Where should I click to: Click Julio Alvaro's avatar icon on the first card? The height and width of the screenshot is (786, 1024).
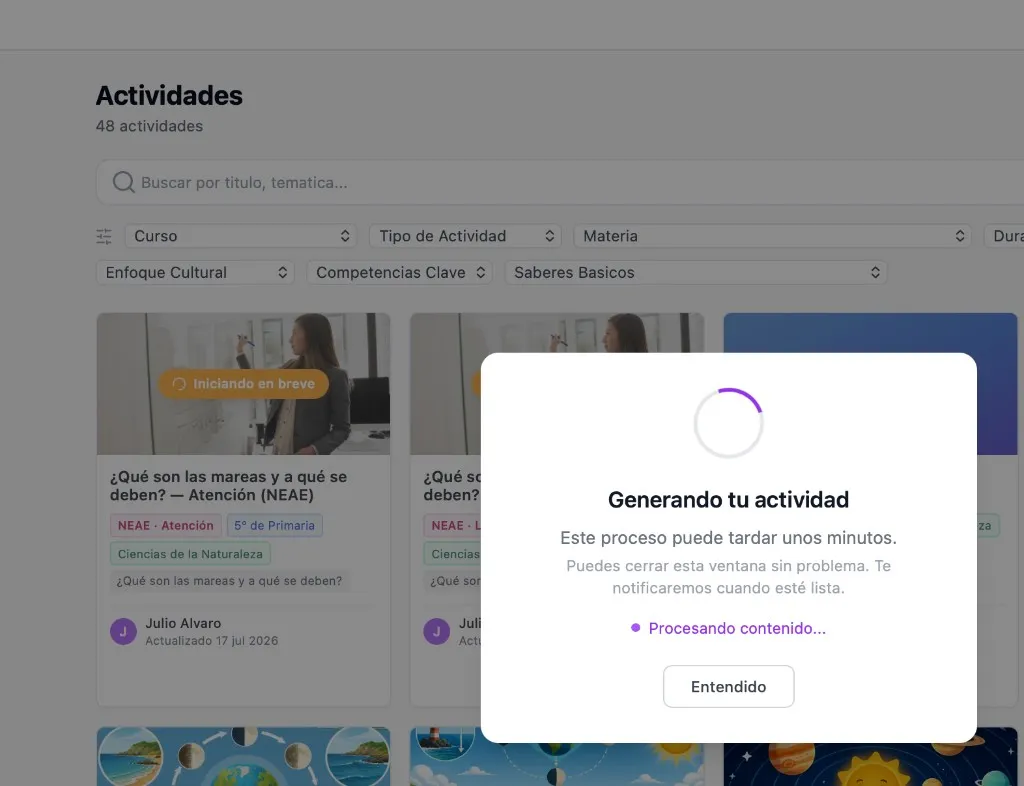coord(123,631)
